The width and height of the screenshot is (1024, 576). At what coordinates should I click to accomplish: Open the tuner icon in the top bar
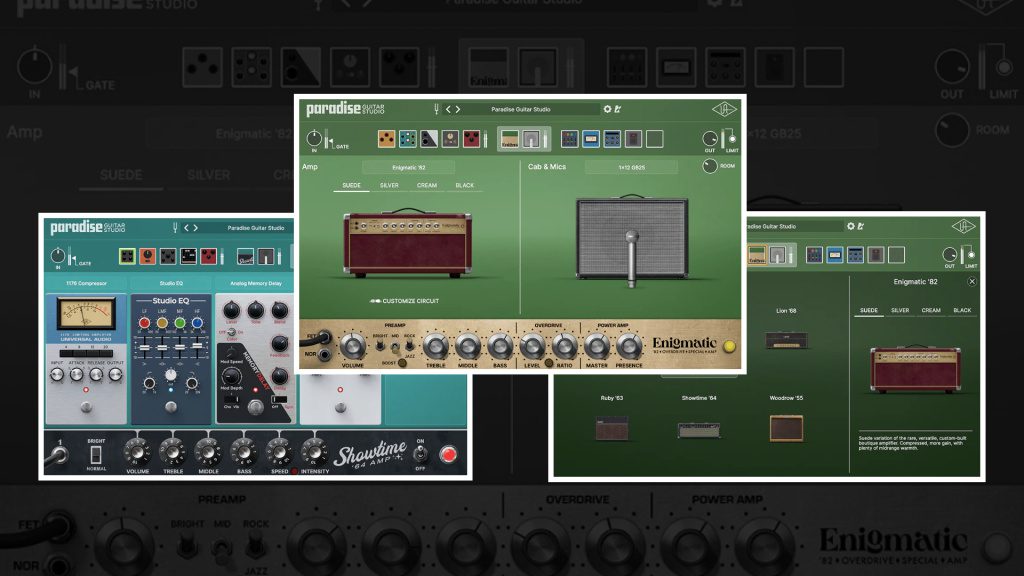435,108
